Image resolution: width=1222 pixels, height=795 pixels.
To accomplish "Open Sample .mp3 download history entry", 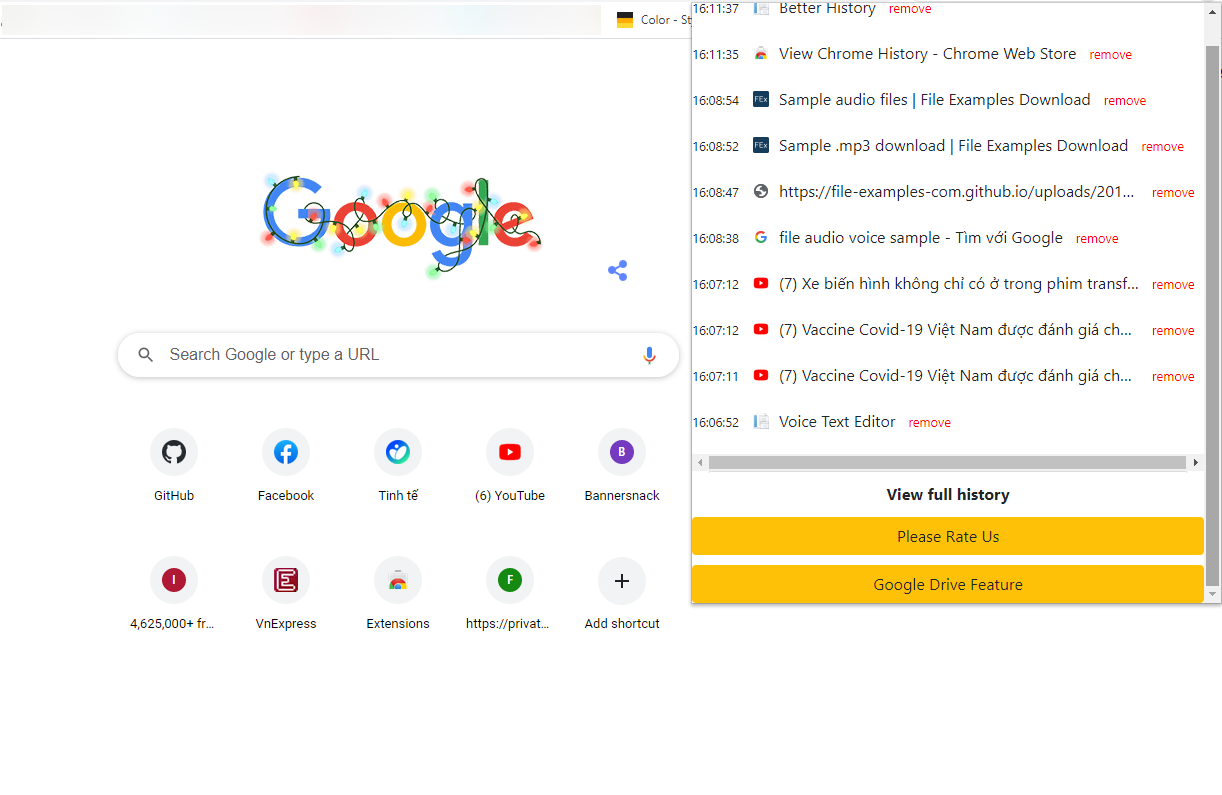I will (x=954, y=146).
